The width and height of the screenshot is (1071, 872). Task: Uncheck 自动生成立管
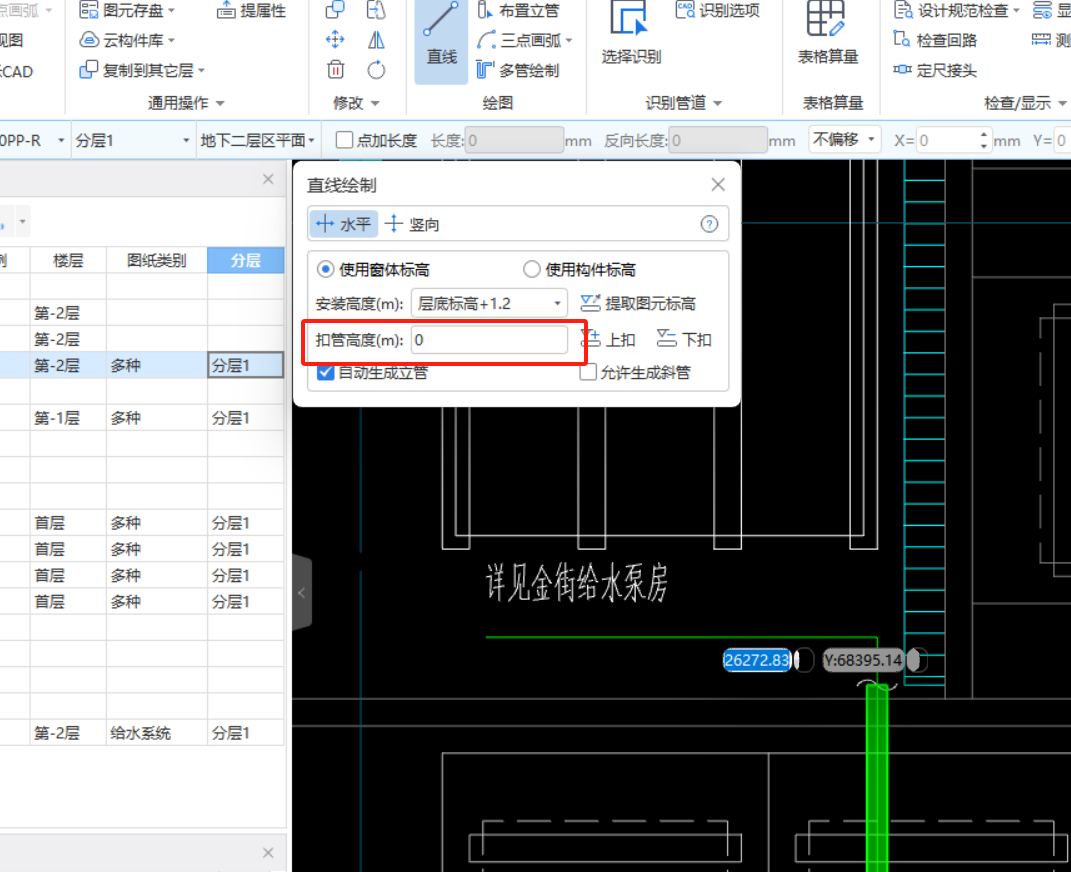tap(325, 373)
